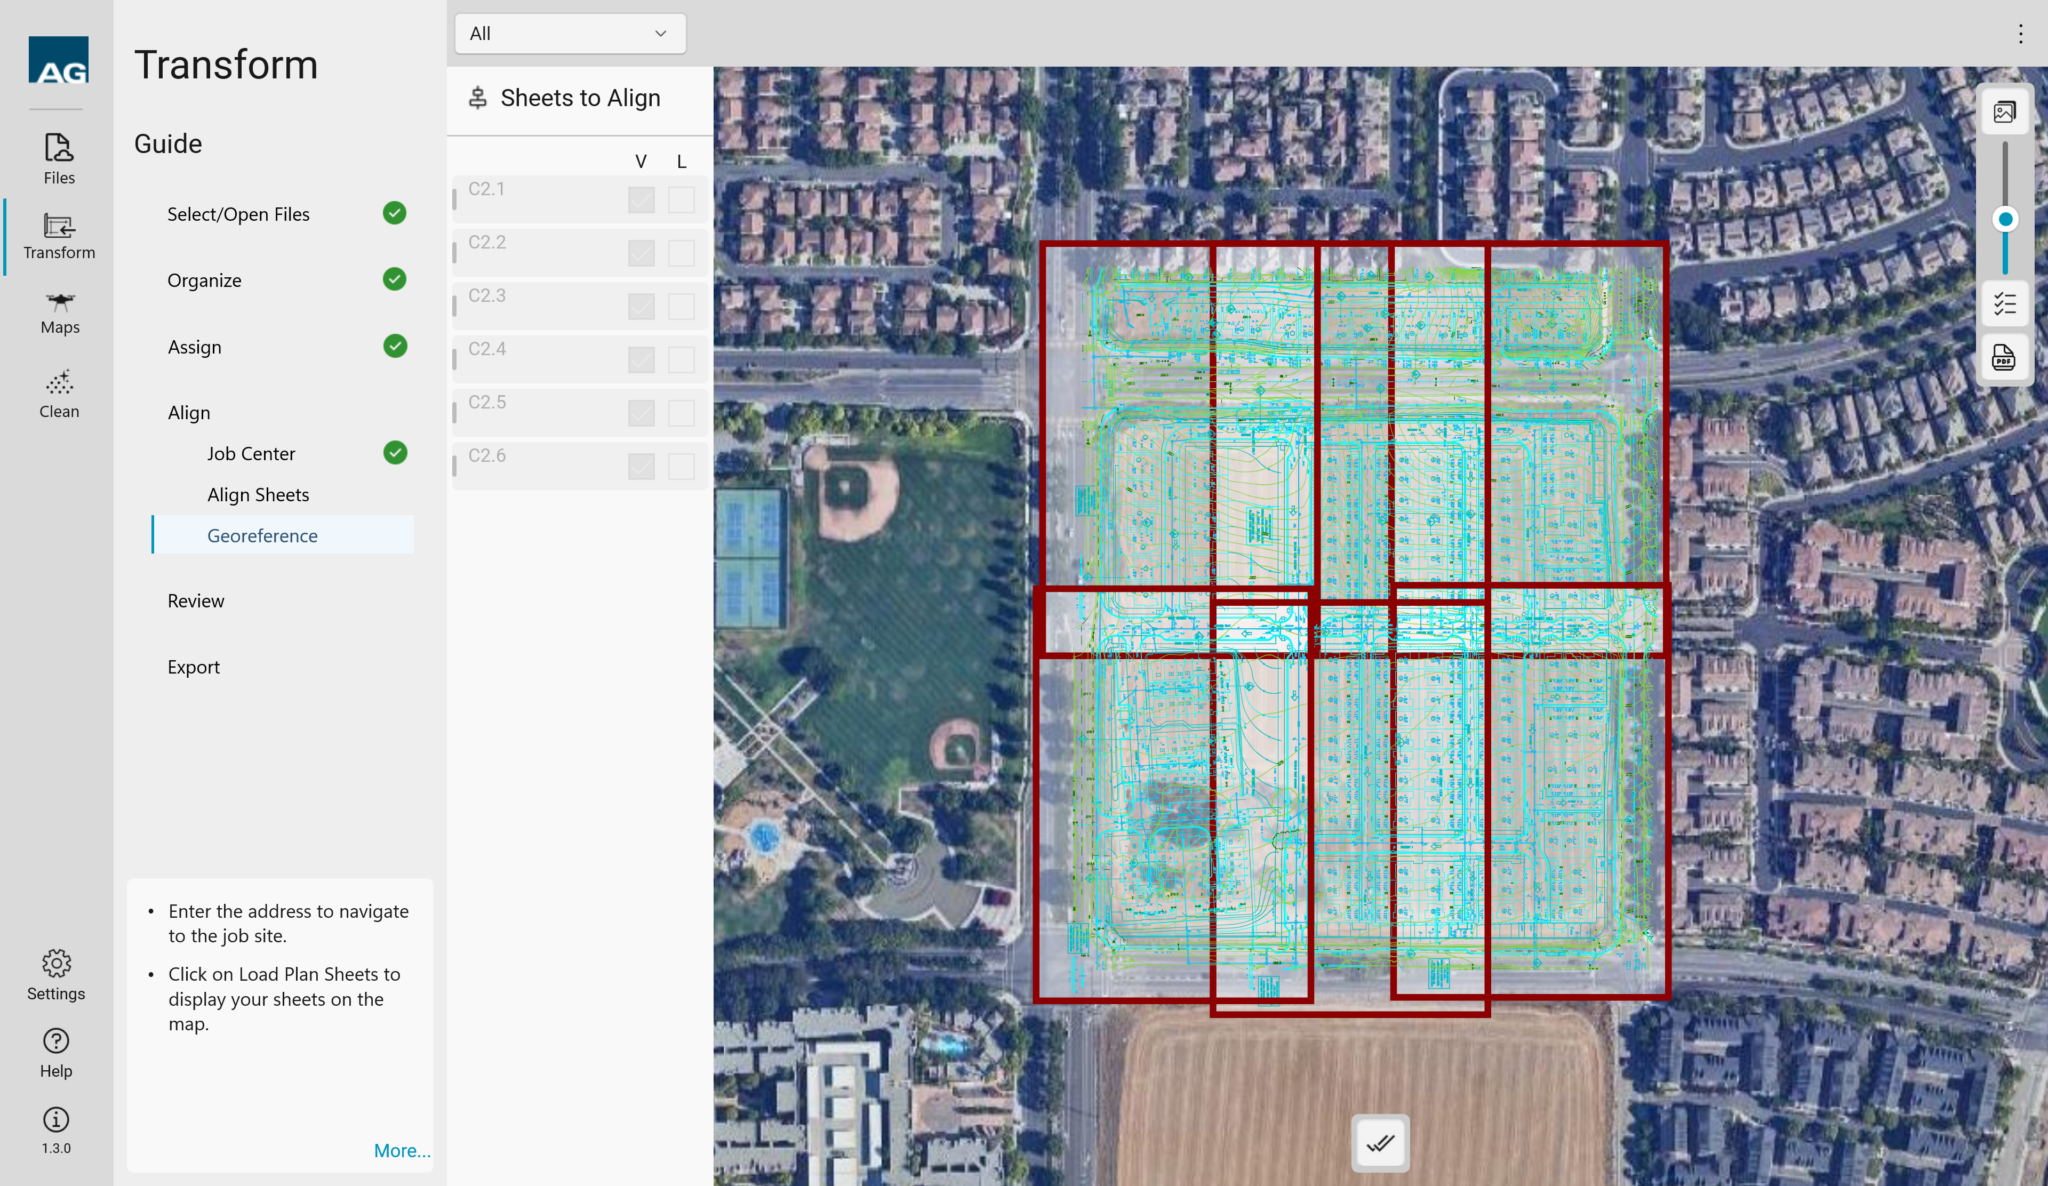The width and height of the screenshot is (2048, 1186).
Task: Select the Transform tool in the sidebar
Action: 58,236
